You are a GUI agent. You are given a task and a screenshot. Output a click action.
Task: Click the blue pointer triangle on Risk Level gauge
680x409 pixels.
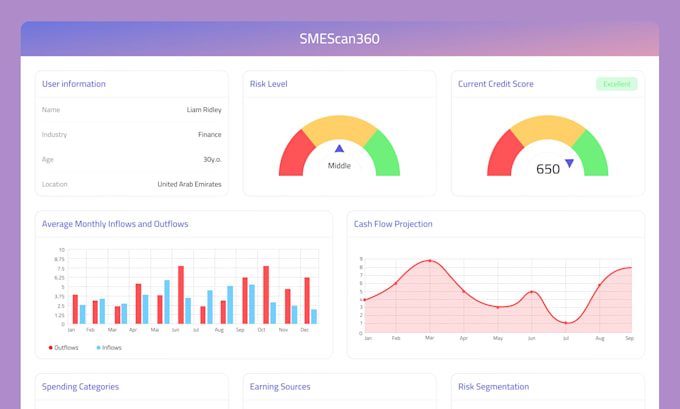point(339,148)
